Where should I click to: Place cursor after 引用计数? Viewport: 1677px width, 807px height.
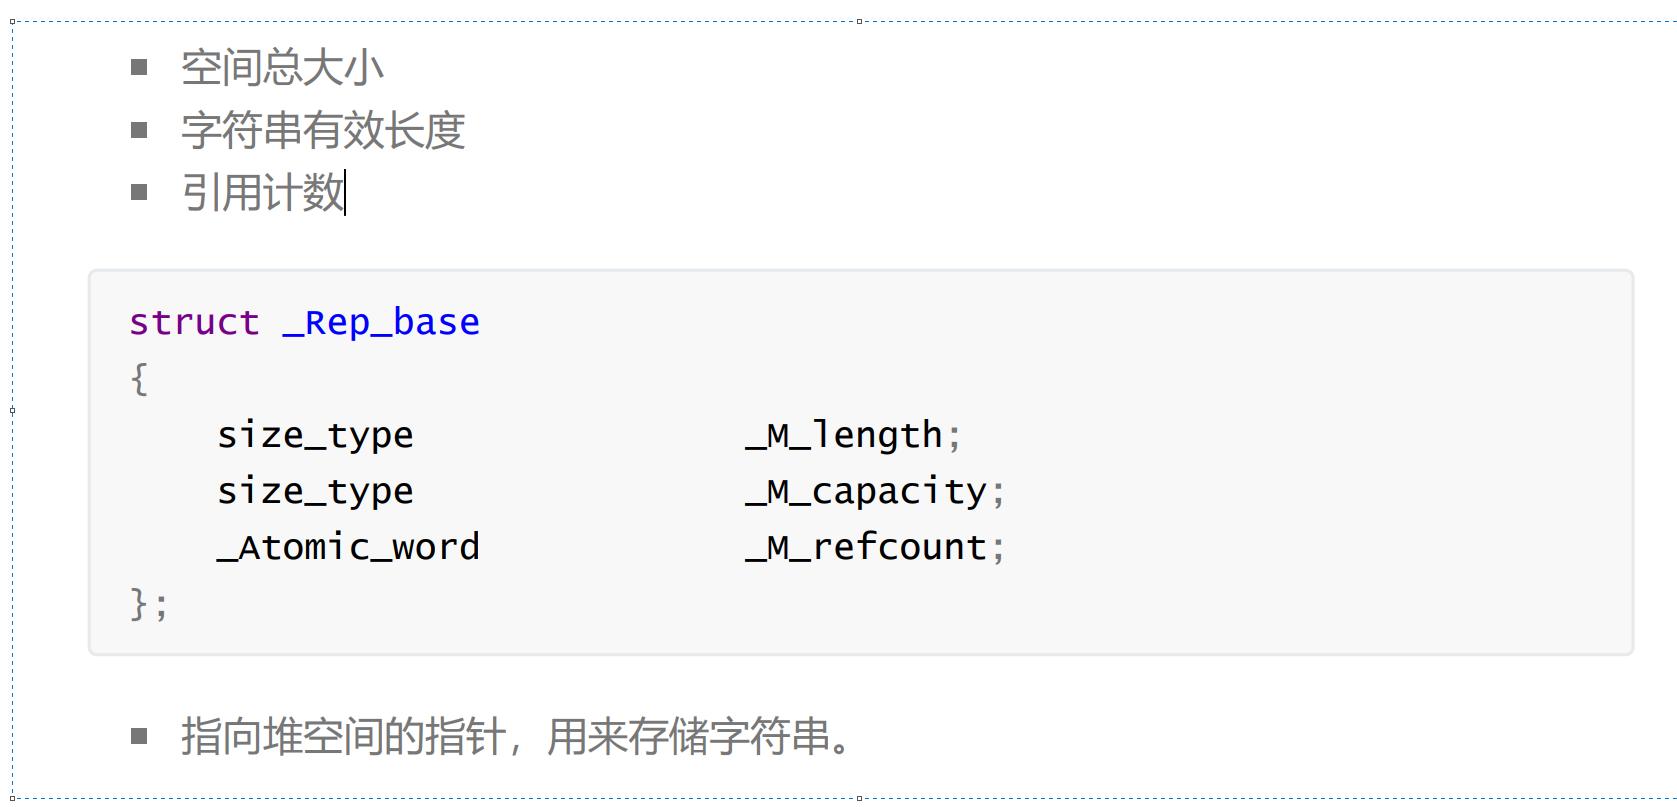pos(345,192)
